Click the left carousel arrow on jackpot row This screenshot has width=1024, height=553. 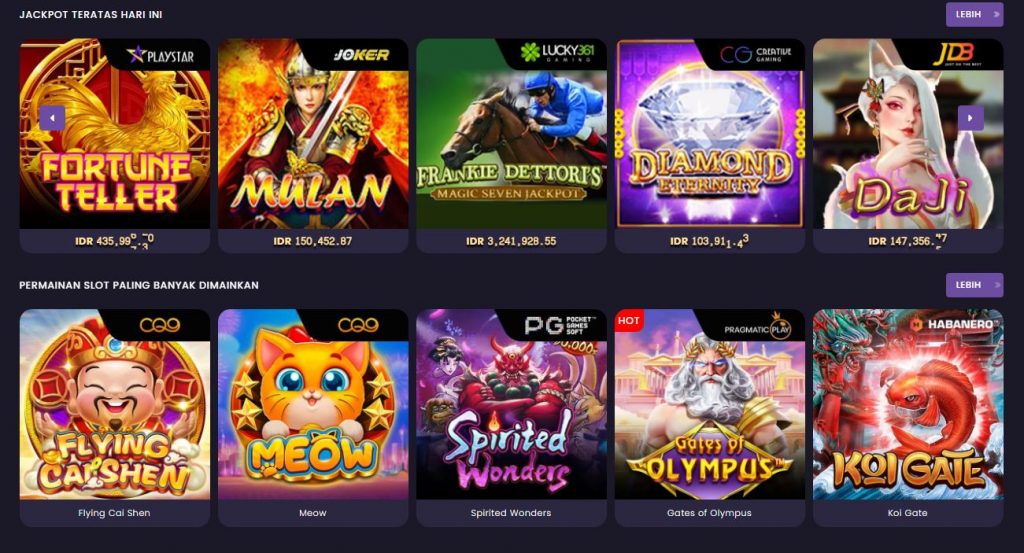pos(52,118)
